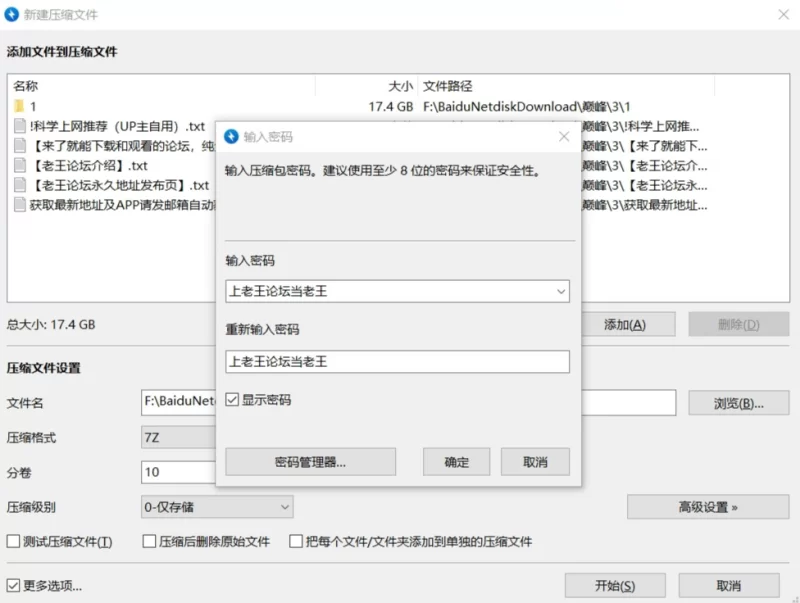800x603 pixels.
Task: Click 浏览(B)... to browse location
Action: (738, 404)
